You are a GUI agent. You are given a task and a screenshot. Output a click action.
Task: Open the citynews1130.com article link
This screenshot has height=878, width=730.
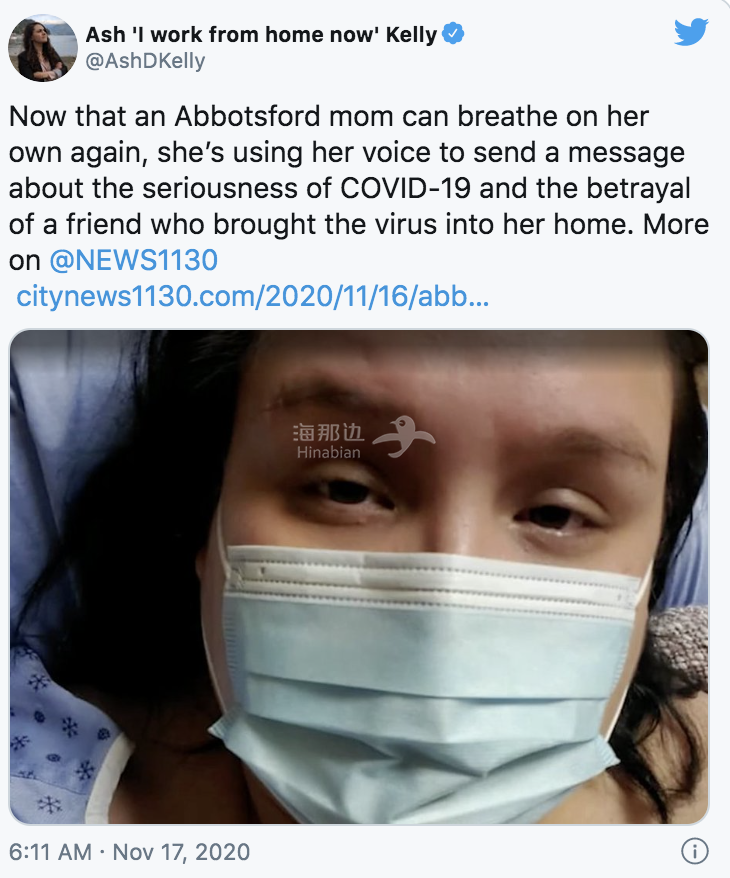(x=252, y=297)
